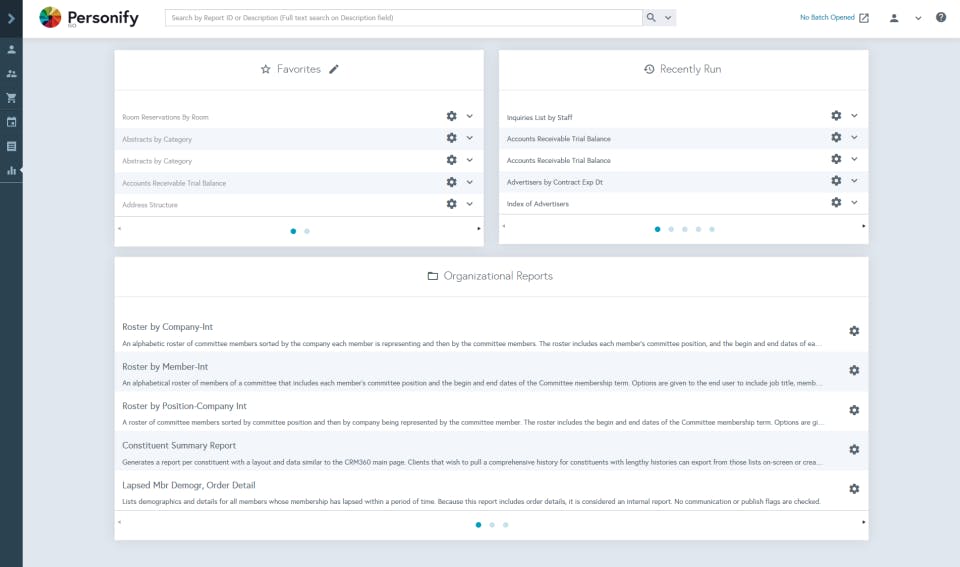
Task: Open the help question mark icon
Action: click(x=941, y=18)
